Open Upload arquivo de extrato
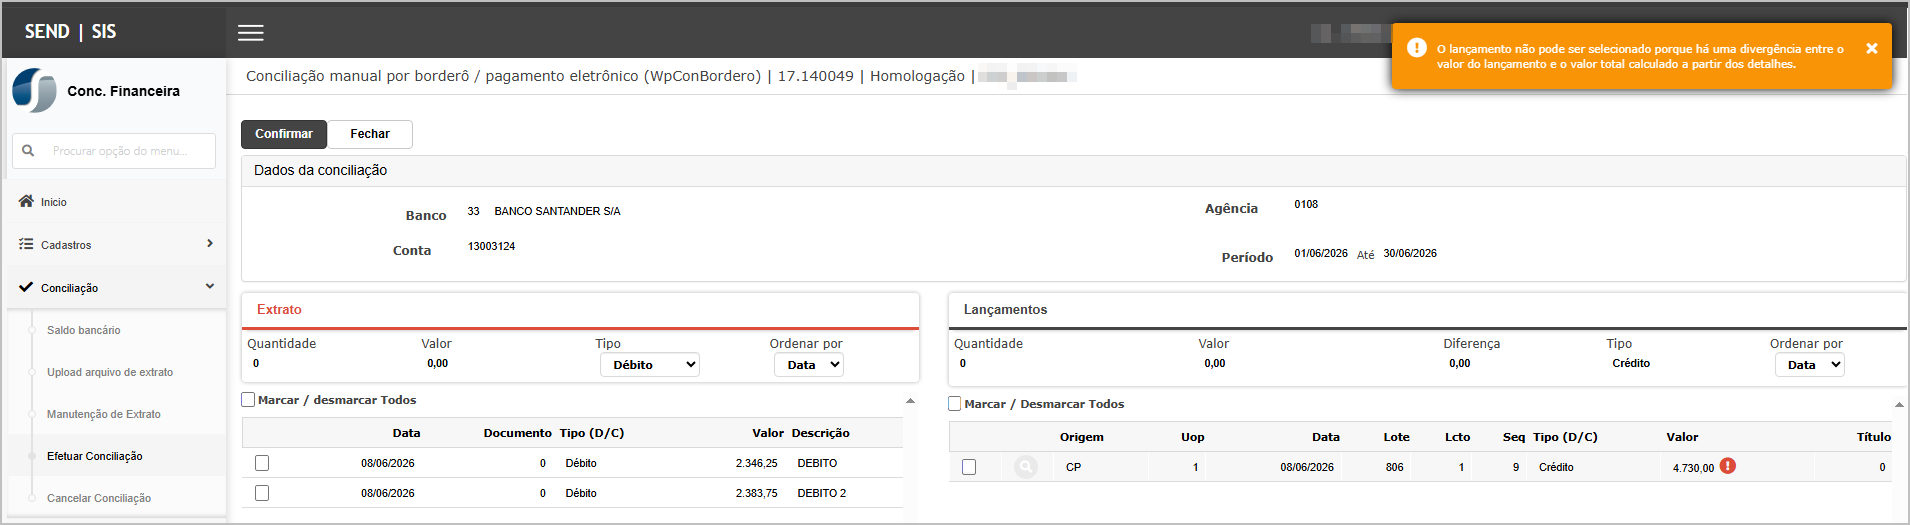Screen dimensions: 1910x525 [x=110, y=372]
